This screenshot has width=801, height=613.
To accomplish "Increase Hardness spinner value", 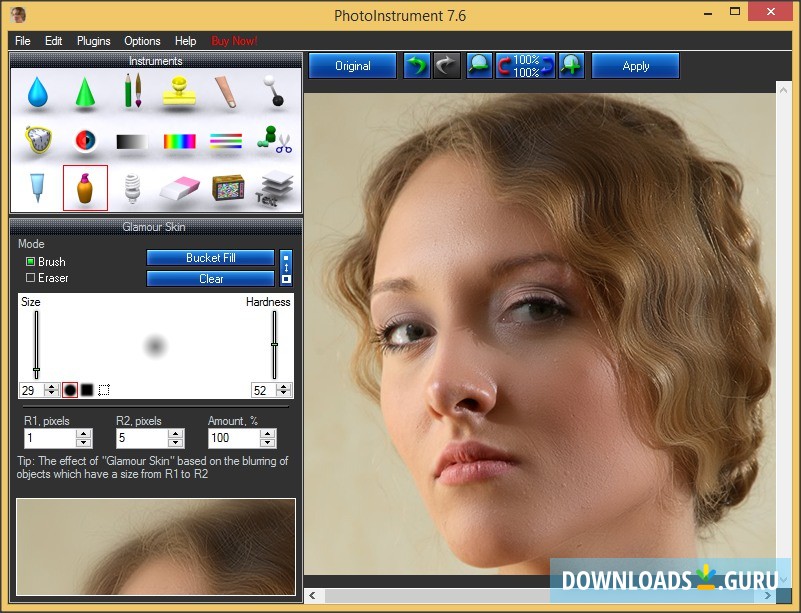I will pos(283,387).
